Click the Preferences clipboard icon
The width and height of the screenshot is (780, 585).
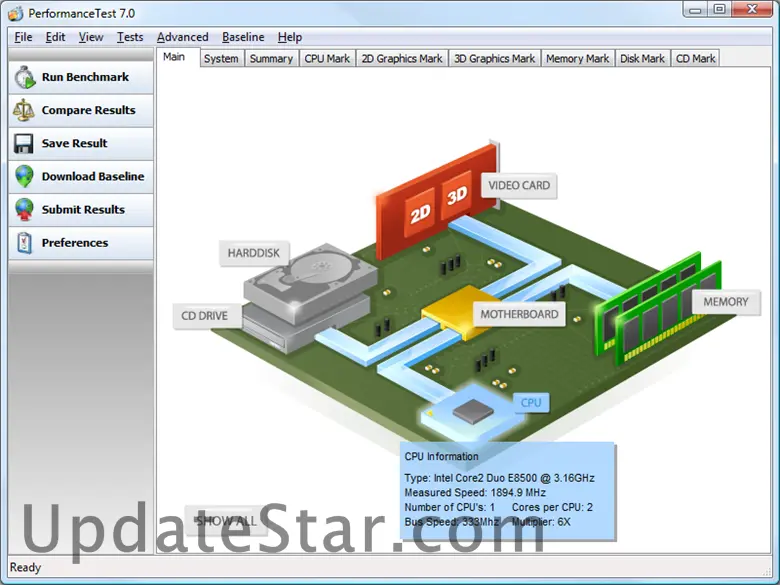pyautogui.click(x=24, y=243)
